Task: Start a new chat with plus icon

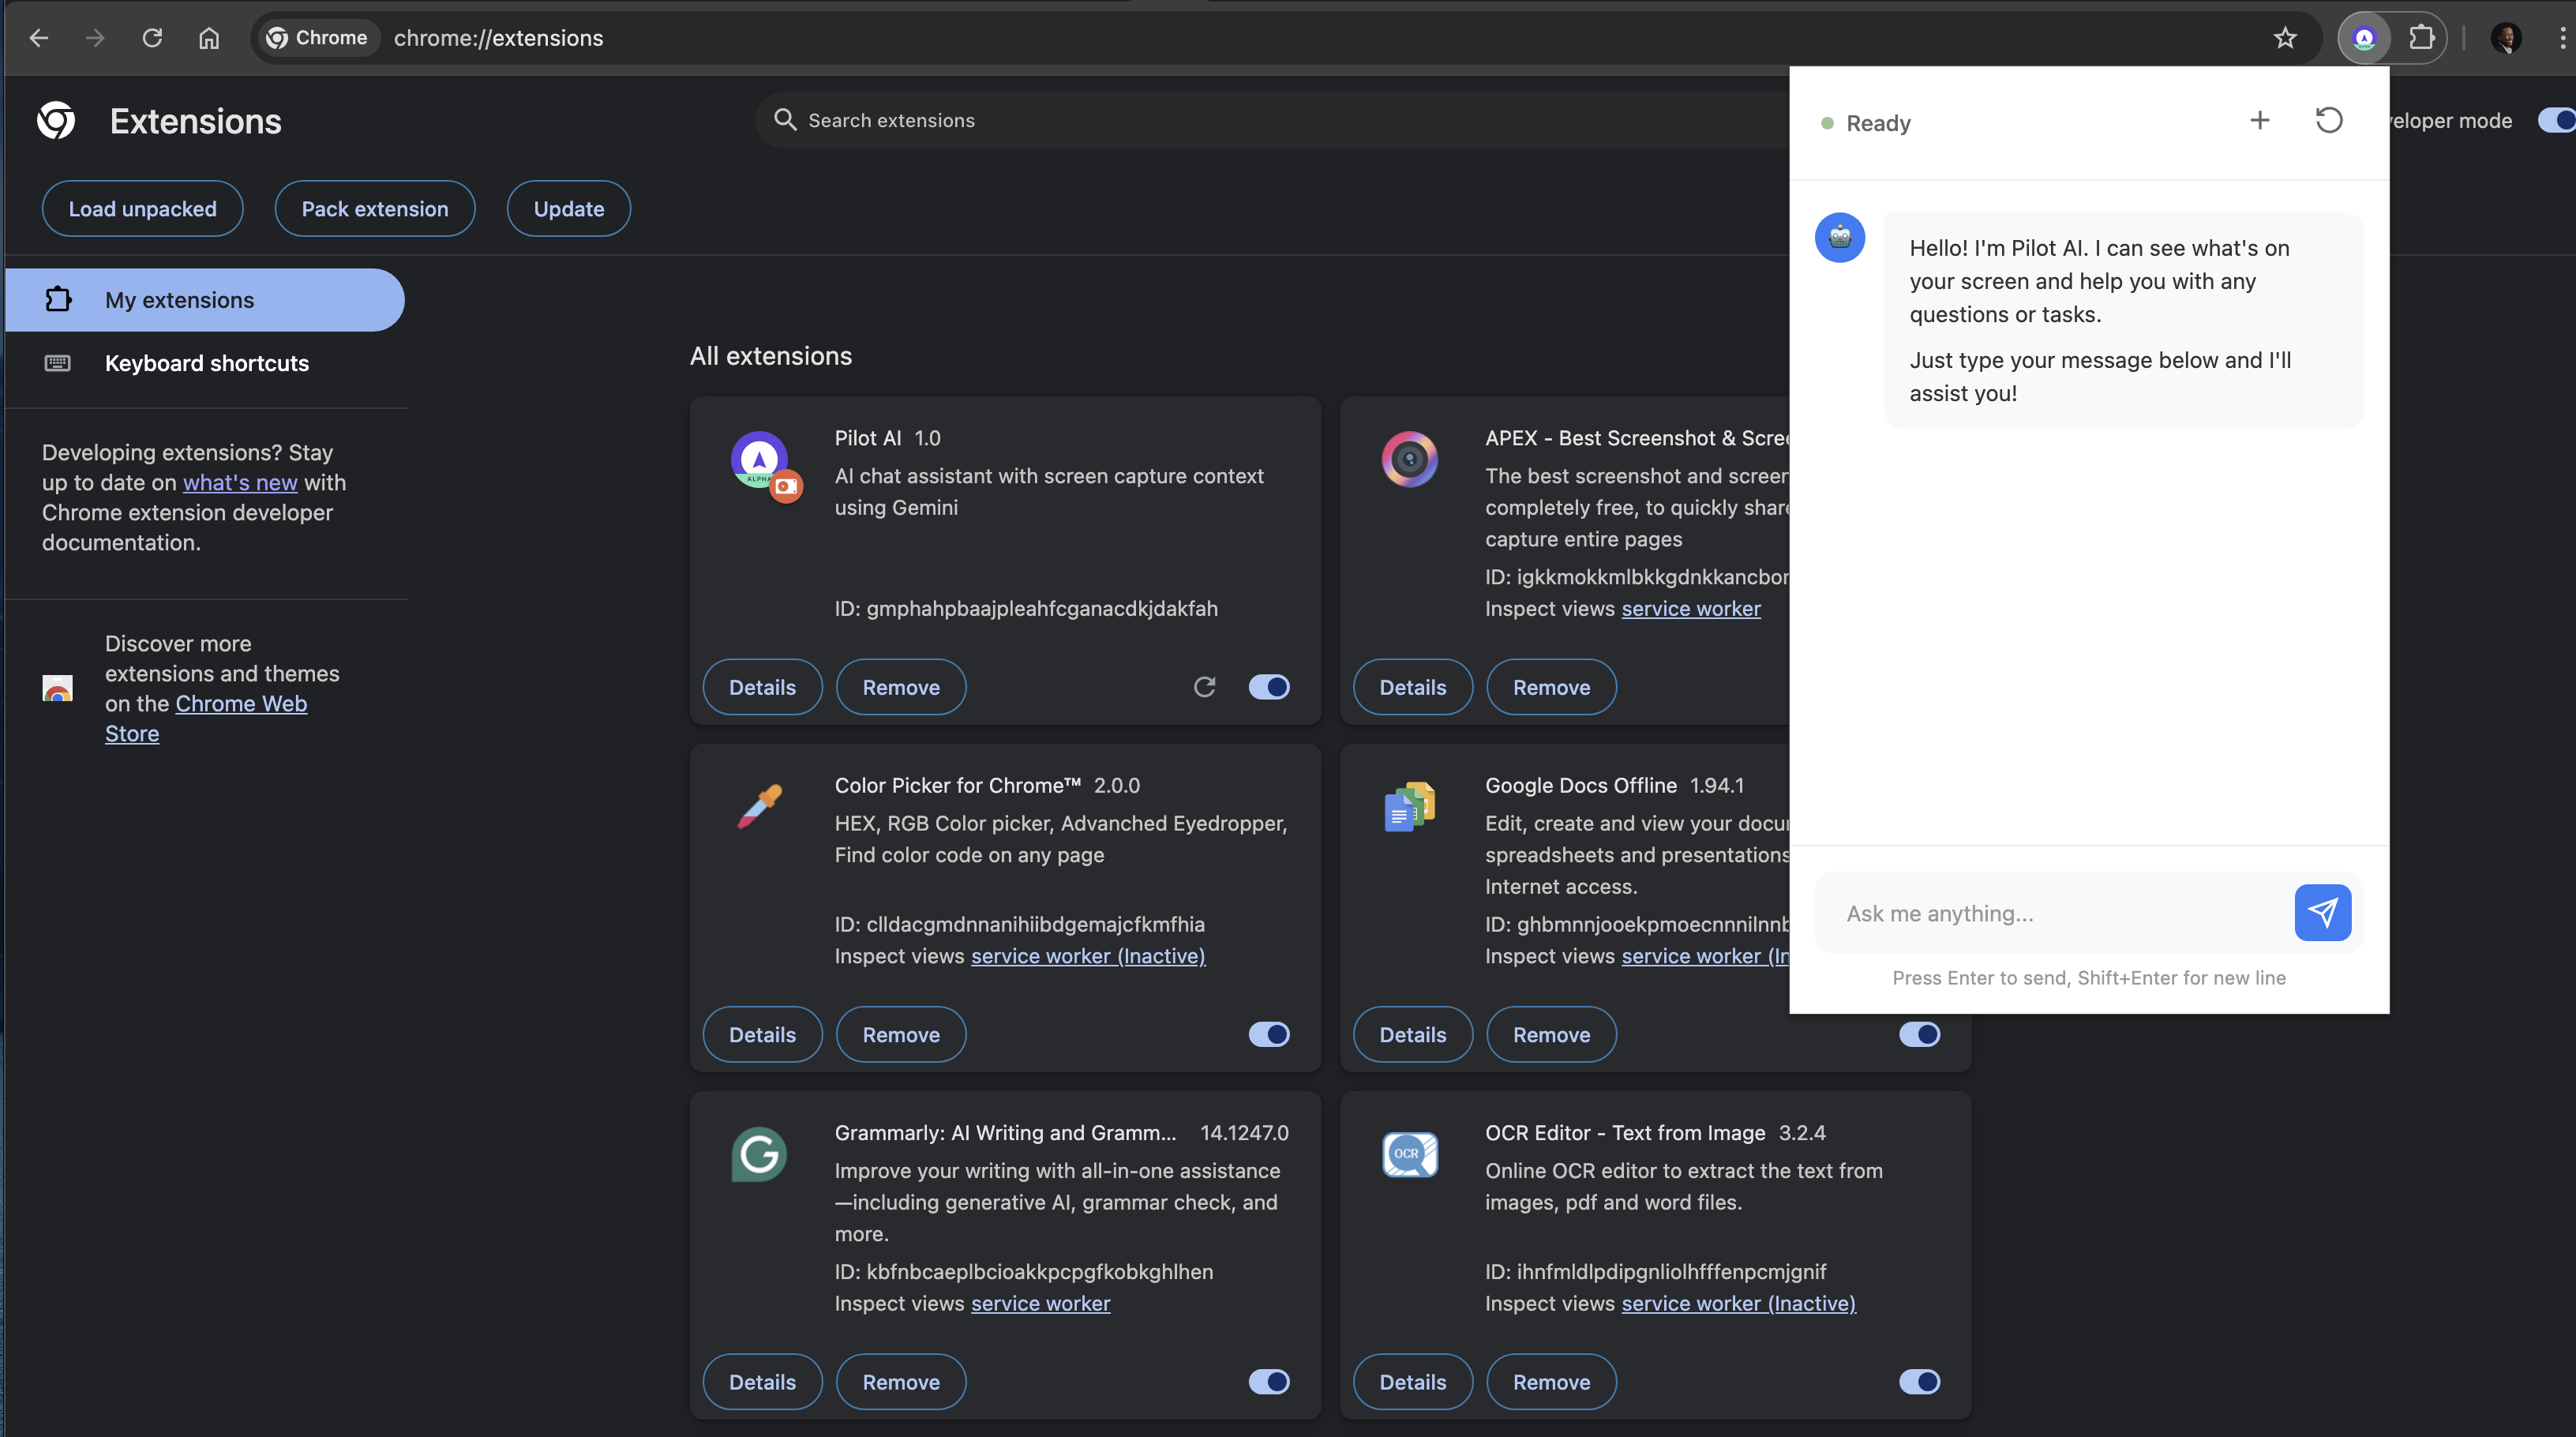Action: tap(2259, 121)
